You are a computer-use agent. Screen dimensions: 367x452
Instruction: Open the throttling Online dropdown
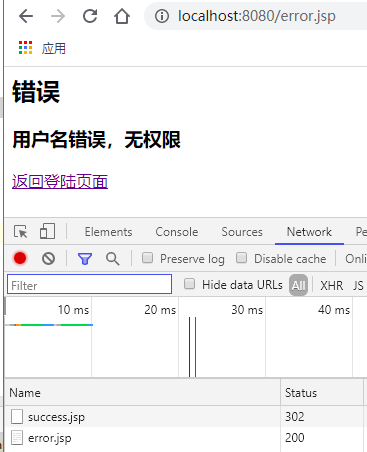pos(356,259)
